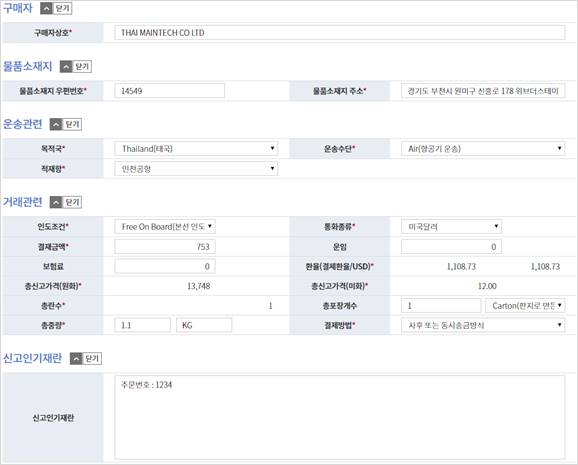
Task: Collapse the 물품소재지 section with 닫기 icon
Action: tap(76, 66)
